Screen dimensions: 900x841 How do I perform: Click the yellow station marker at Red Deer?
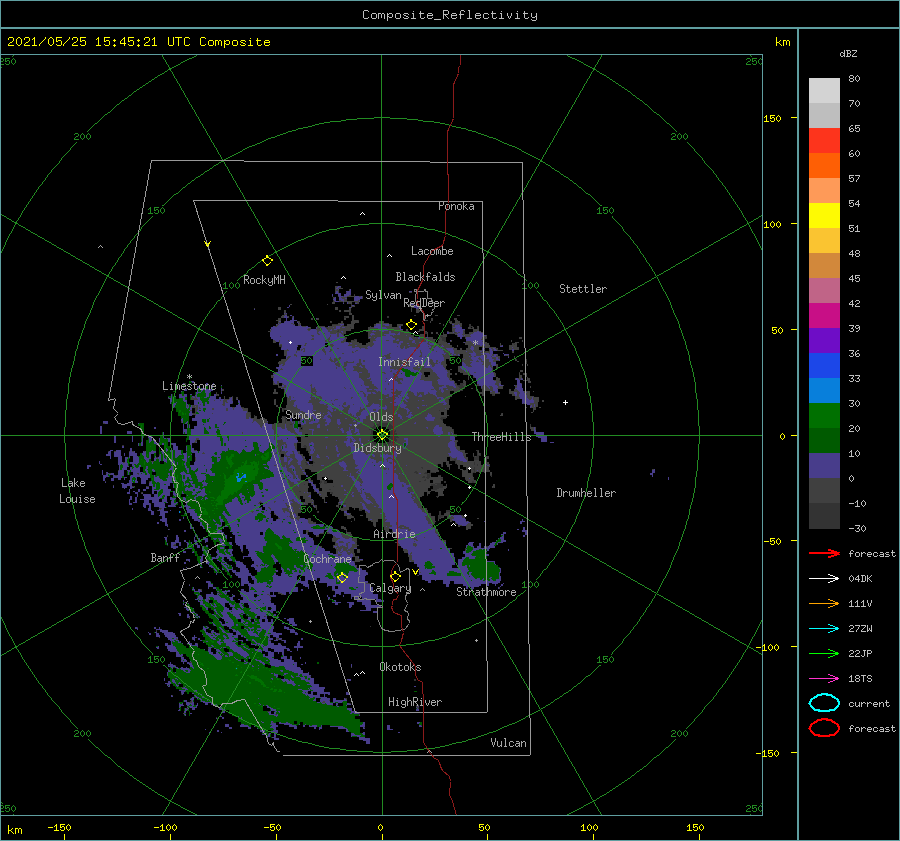412,325
